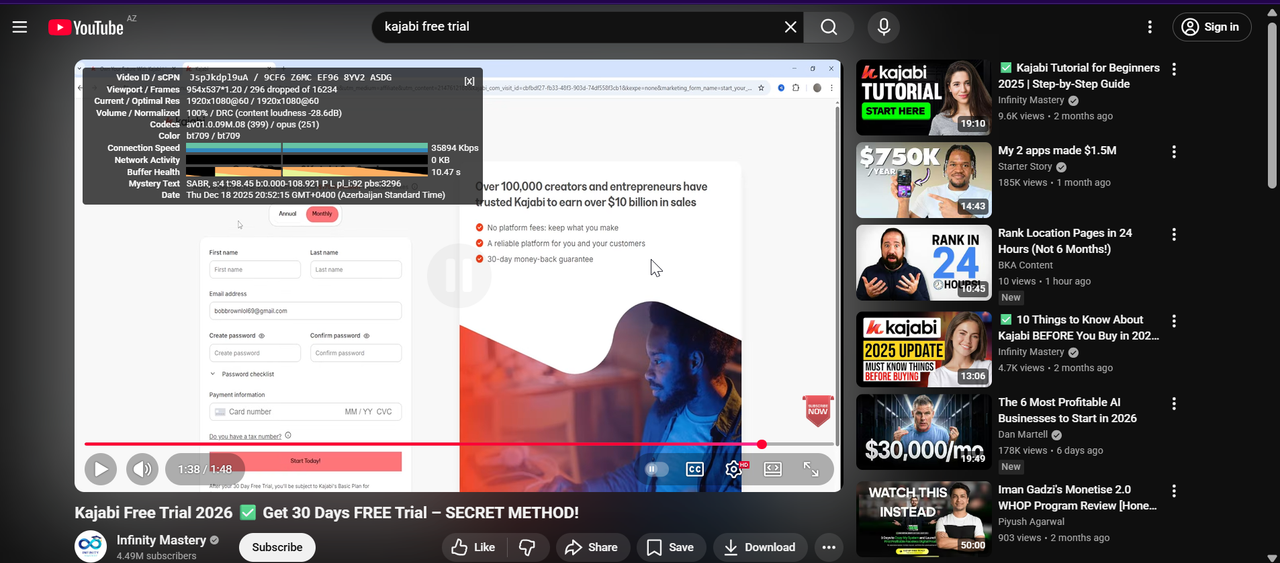Visit the Starter Story channel
Viewport: 1280px width, 563px height.
(x=1025, y=167)
